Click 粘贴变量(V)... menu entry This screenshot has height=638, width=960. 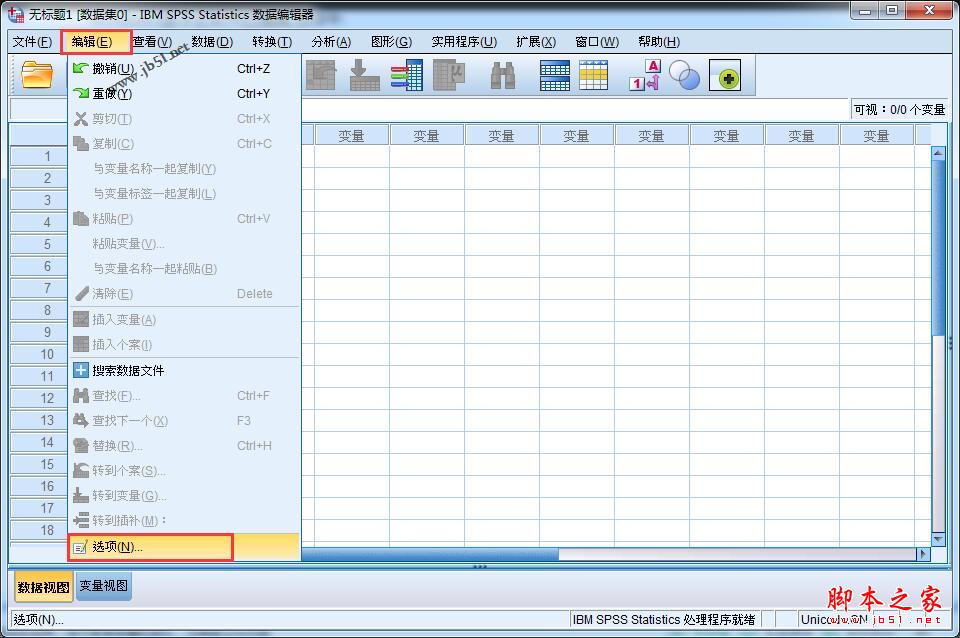coord(184,244)
